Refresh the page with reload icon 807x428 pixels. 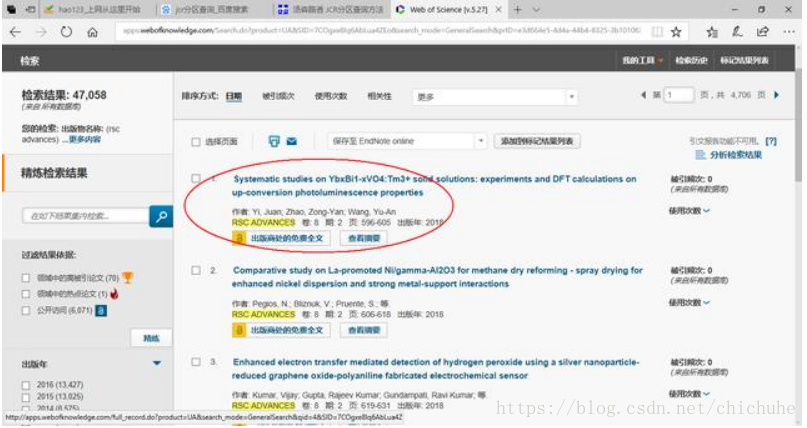pos(66,32)
